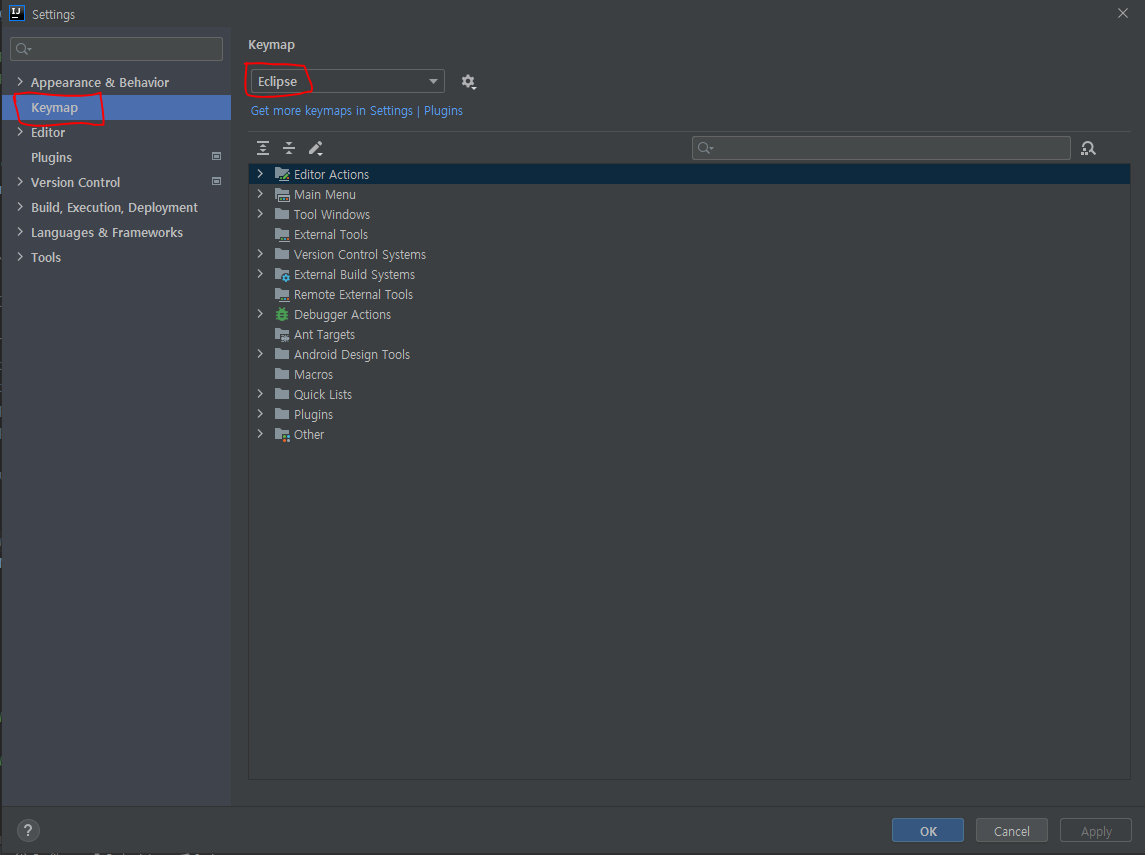Viewport: 1145px width, 855px height.
Task: Expand the Tool Windows tree node
Action: tap(260, 214)
